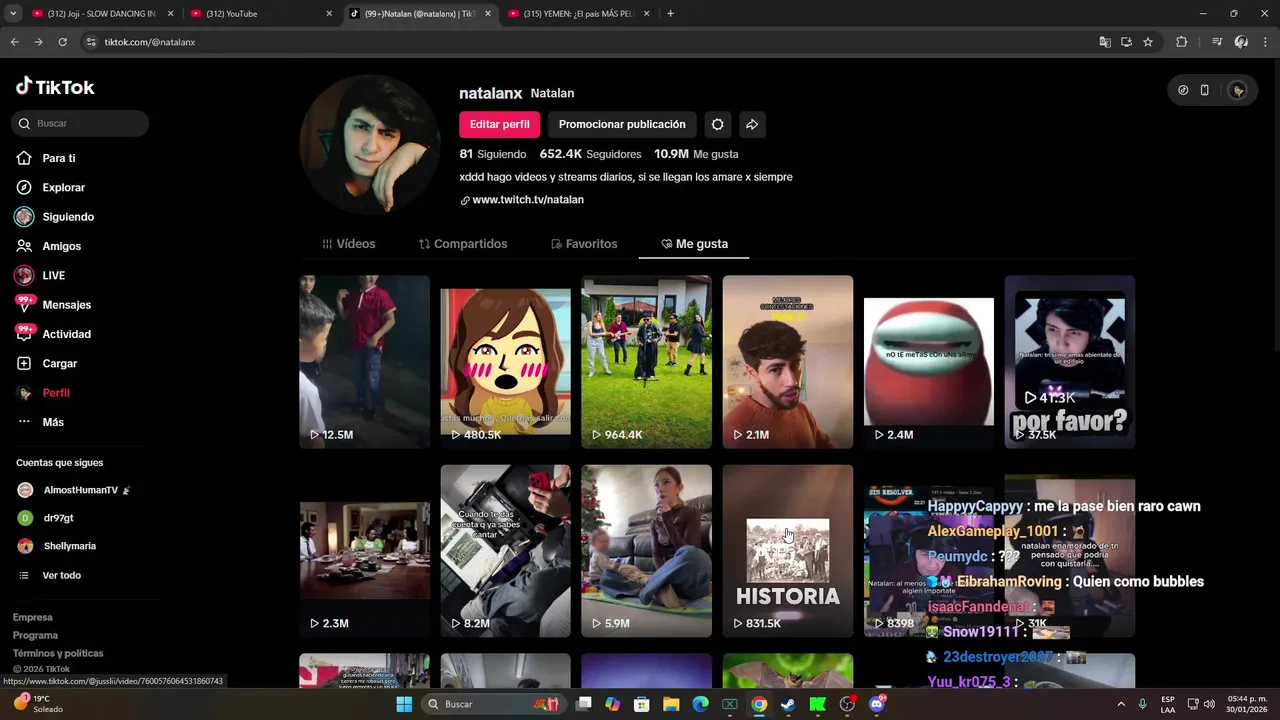Click the taskbar microphone tray icon

coord(1142,704)
